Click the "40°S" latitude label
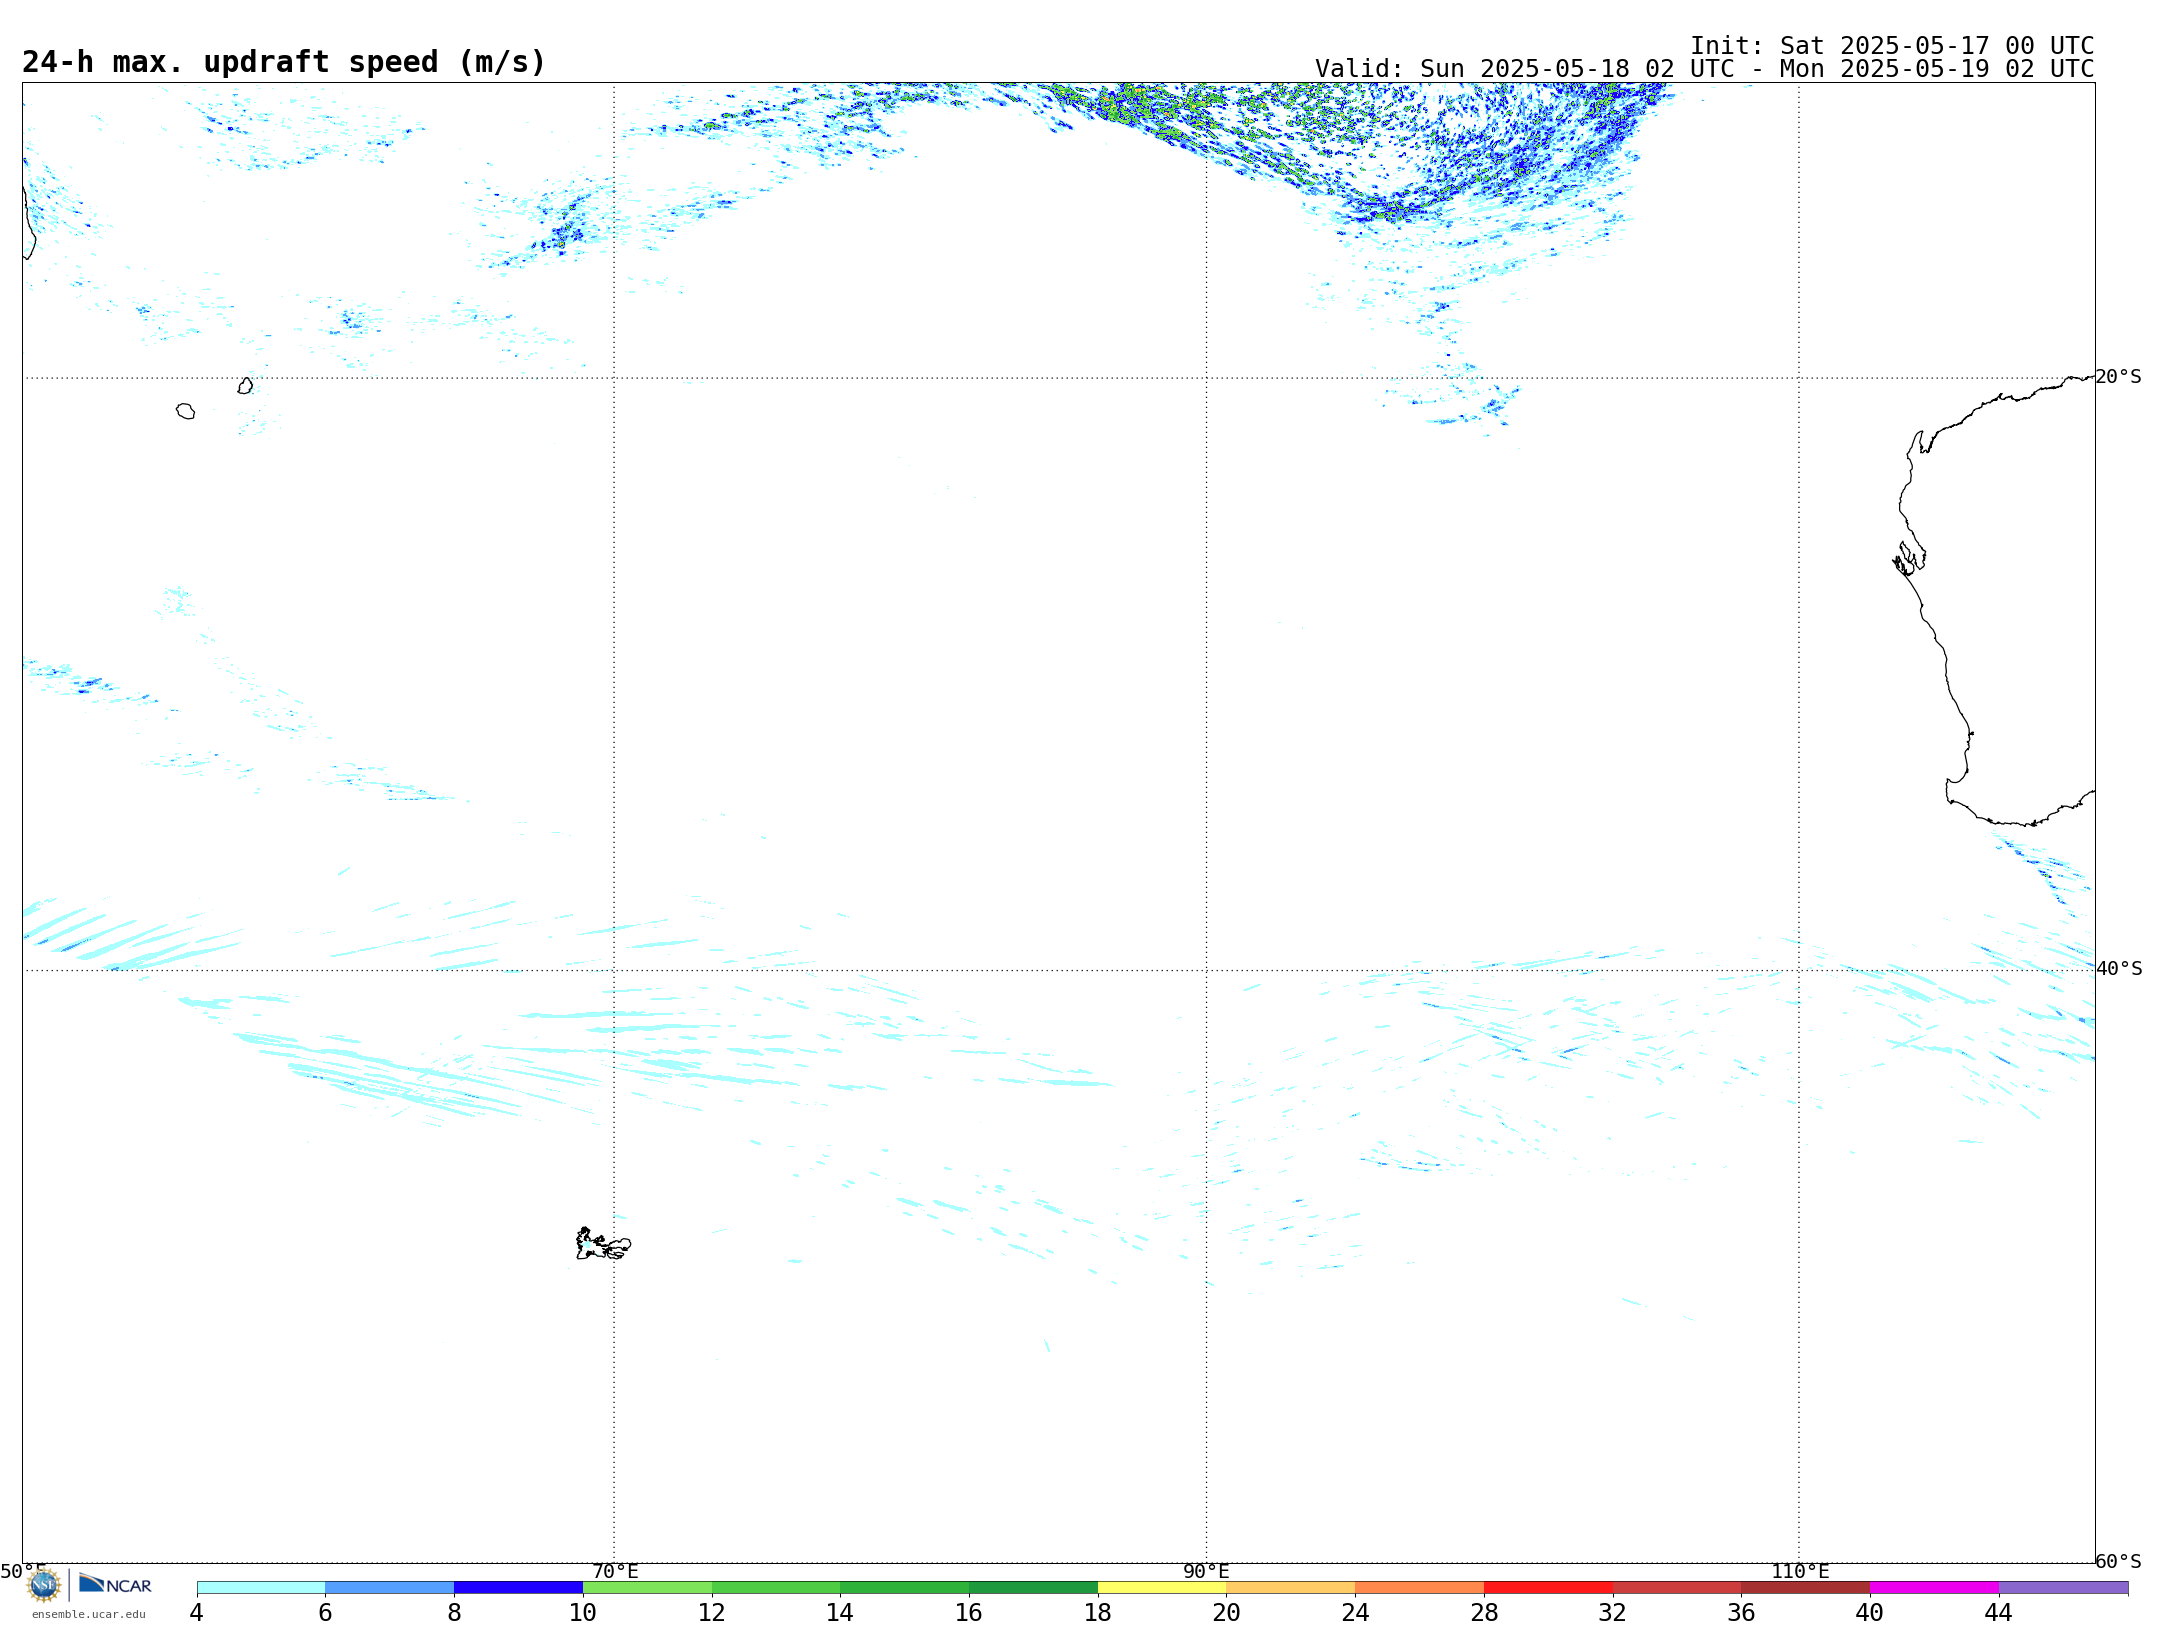The image size is (2160, 1626). click(x=2119, y=969)
